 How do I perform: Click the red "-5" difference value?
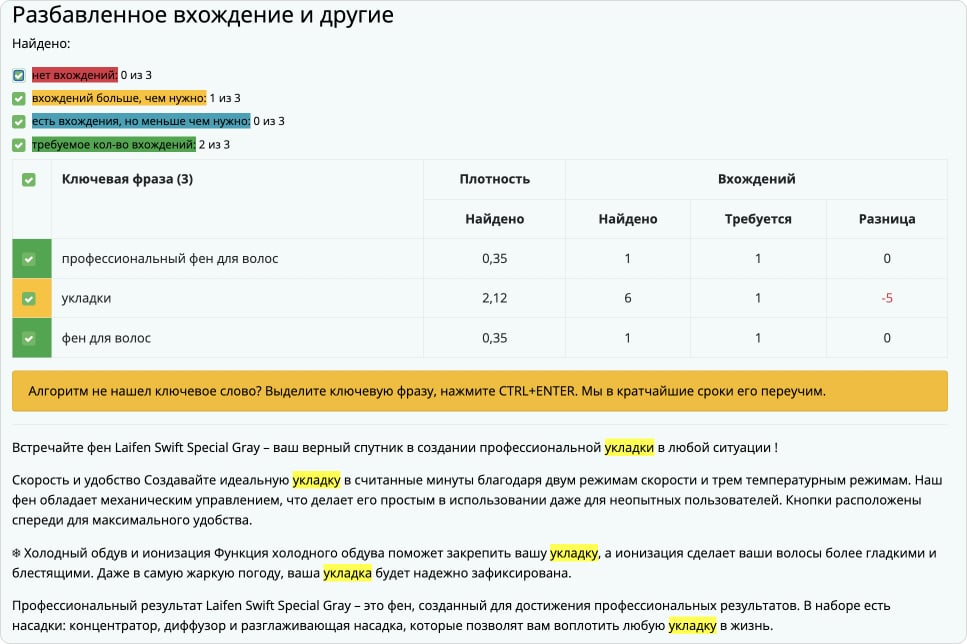pyautogui.click(x=885, y=297)
